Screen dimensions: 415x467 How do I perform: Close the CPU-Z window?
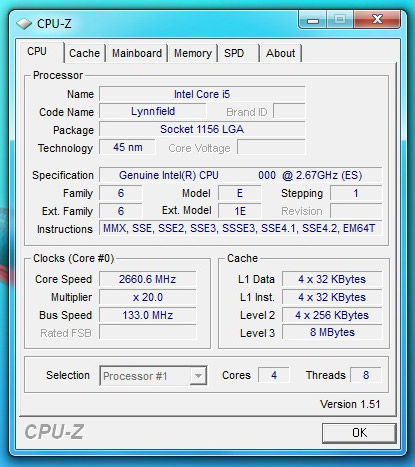(377, 19)
